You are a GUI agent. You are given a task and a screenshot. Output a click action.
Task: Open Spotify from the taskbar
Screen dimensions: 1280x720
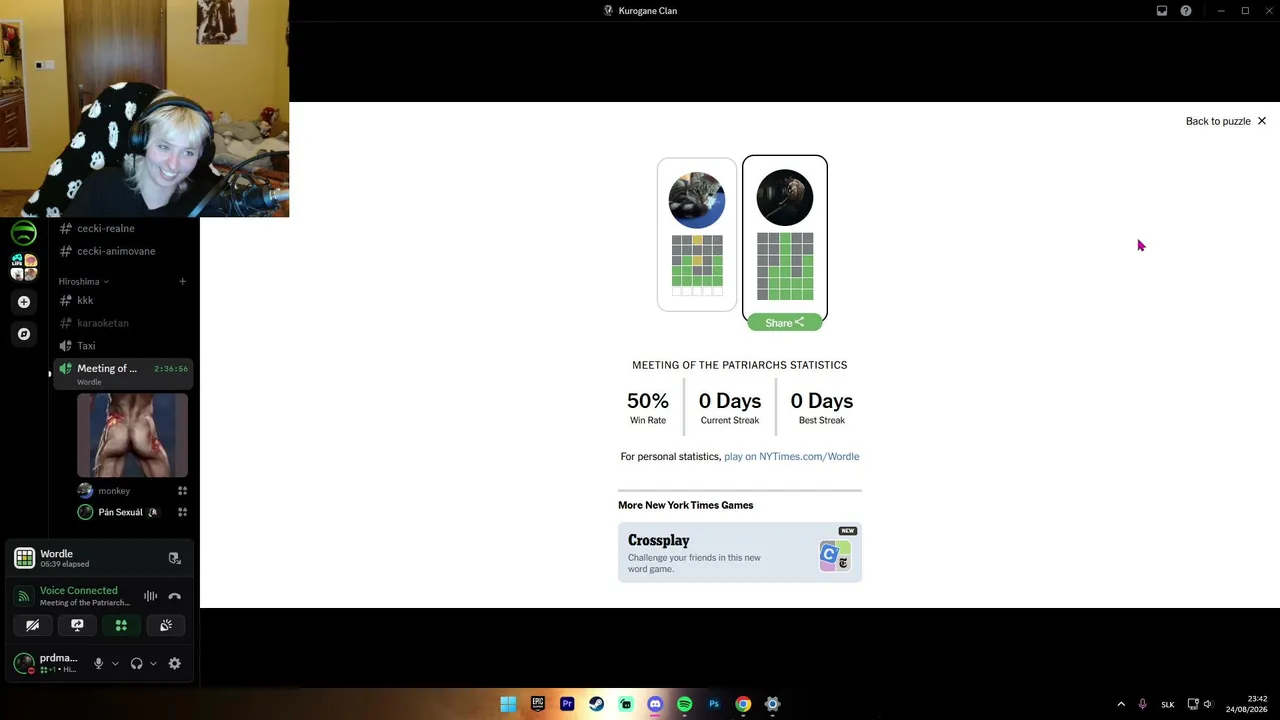(x=684, y=704)
